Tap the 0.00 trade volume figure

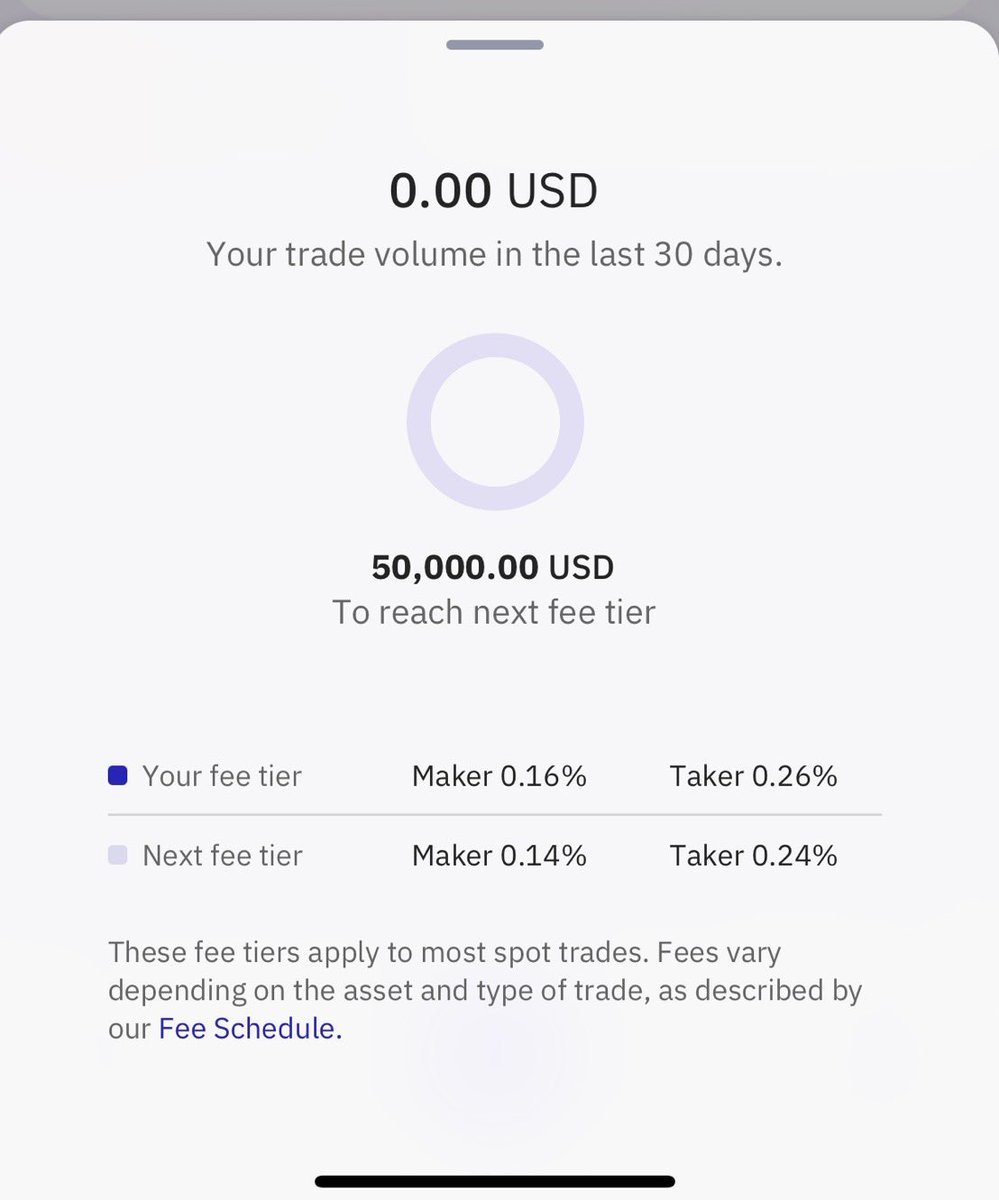440,190
